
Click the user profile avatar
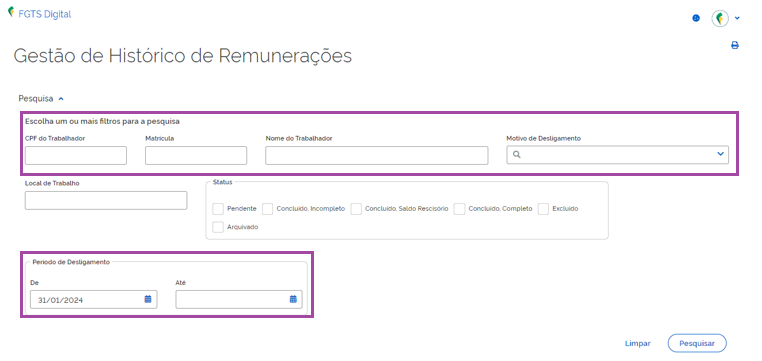coord(720,18)
